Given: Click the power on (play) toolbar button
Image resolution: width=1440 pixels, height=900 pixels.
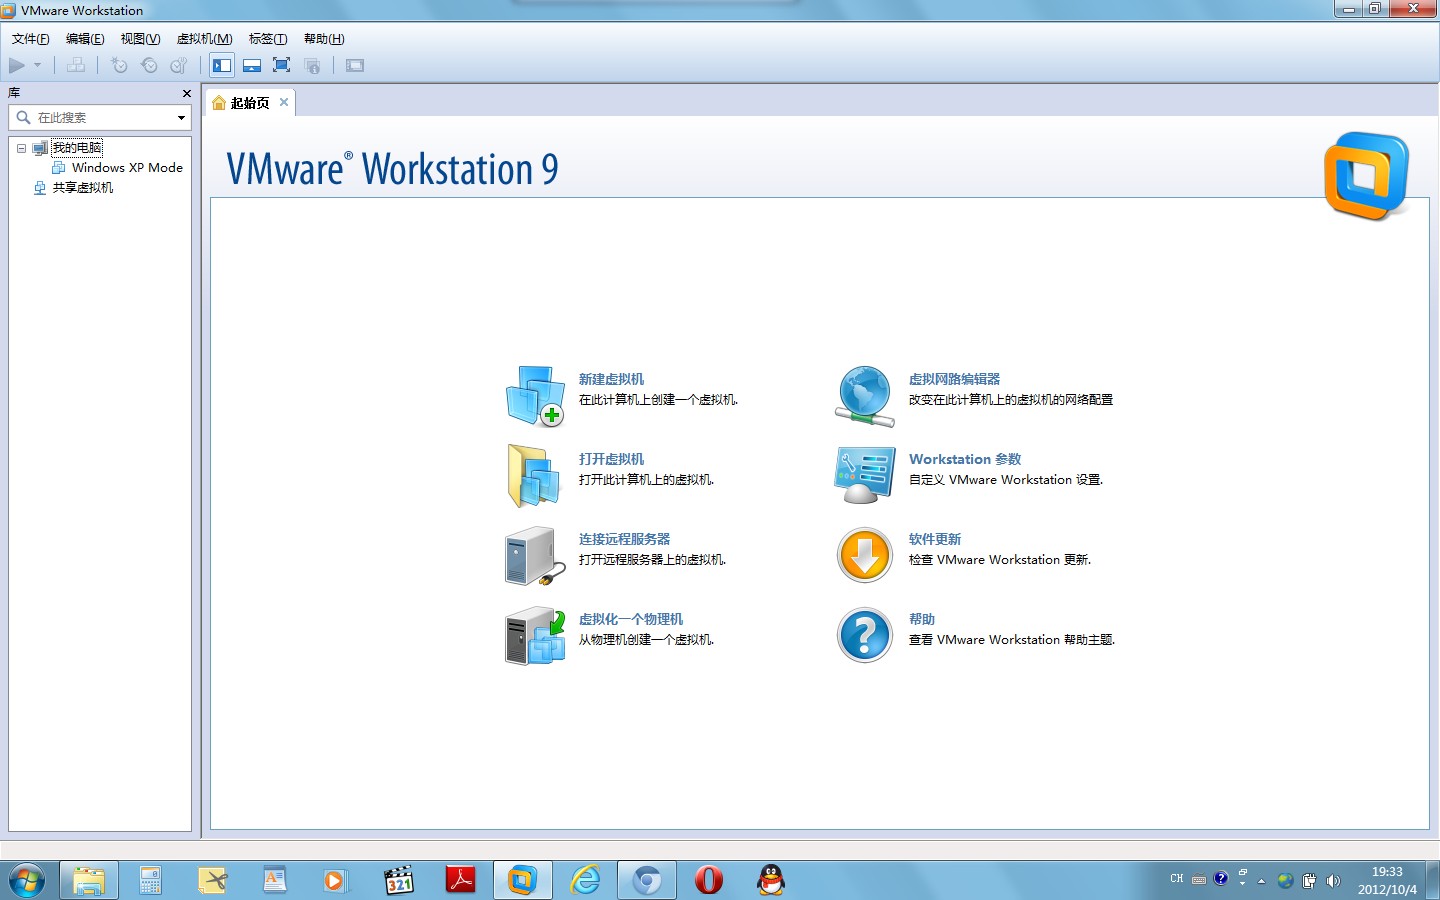Looking at the screenshot, I should (17, 65).
